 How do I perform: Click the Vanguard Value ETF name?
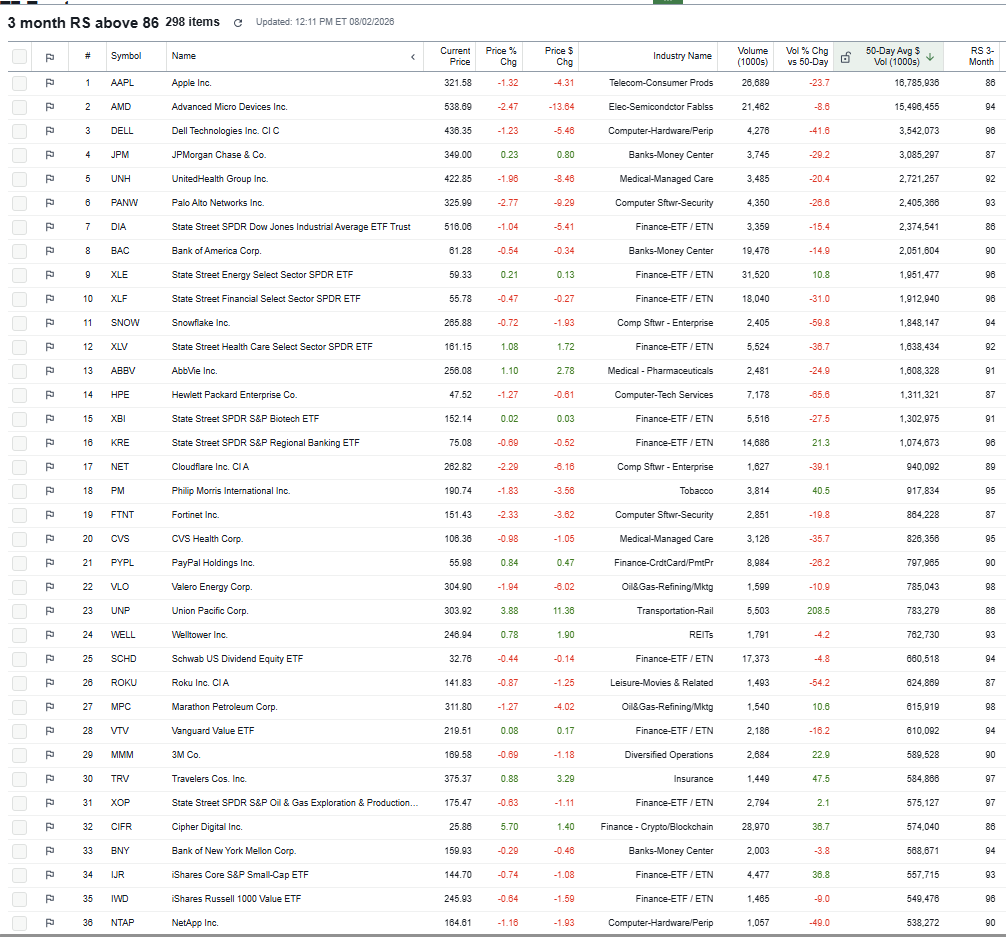click(x=213, y=731)
